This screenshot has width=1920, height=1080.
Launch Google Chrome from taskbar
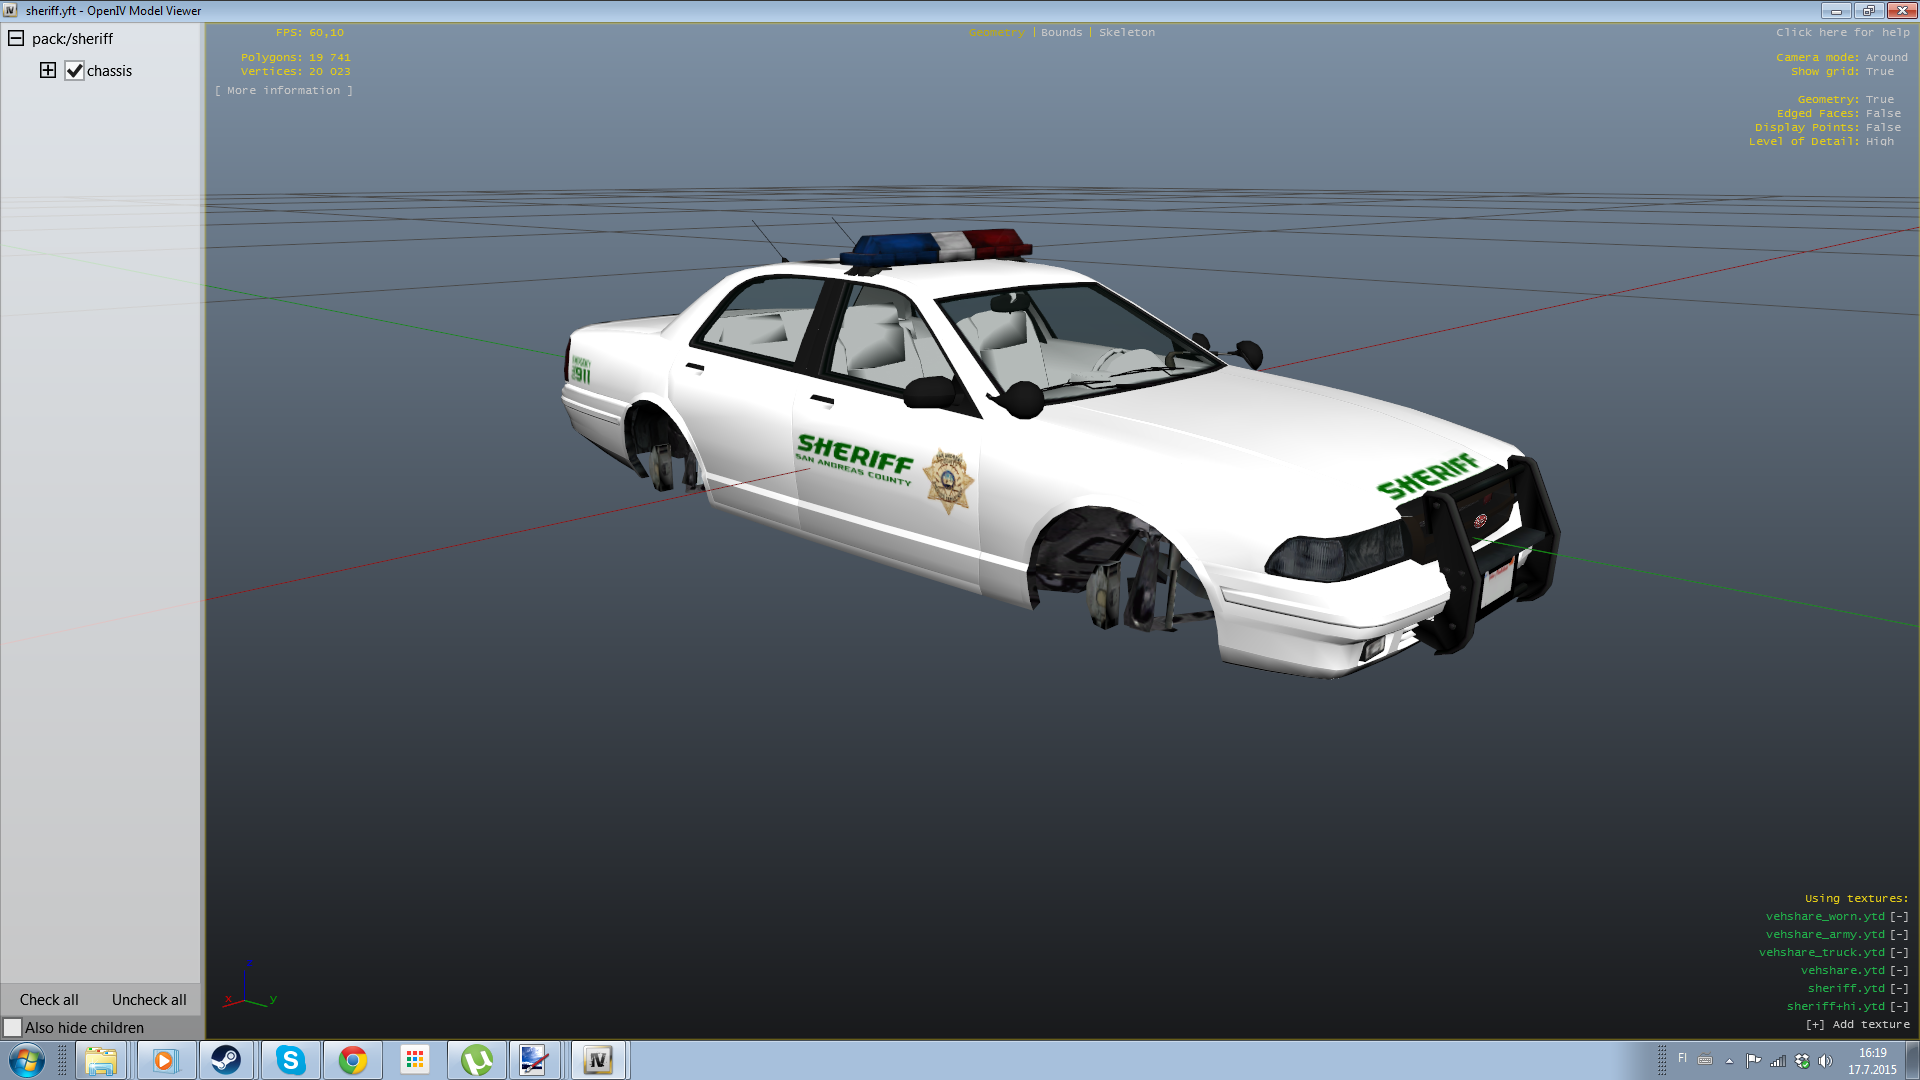tap(352, 1060)
